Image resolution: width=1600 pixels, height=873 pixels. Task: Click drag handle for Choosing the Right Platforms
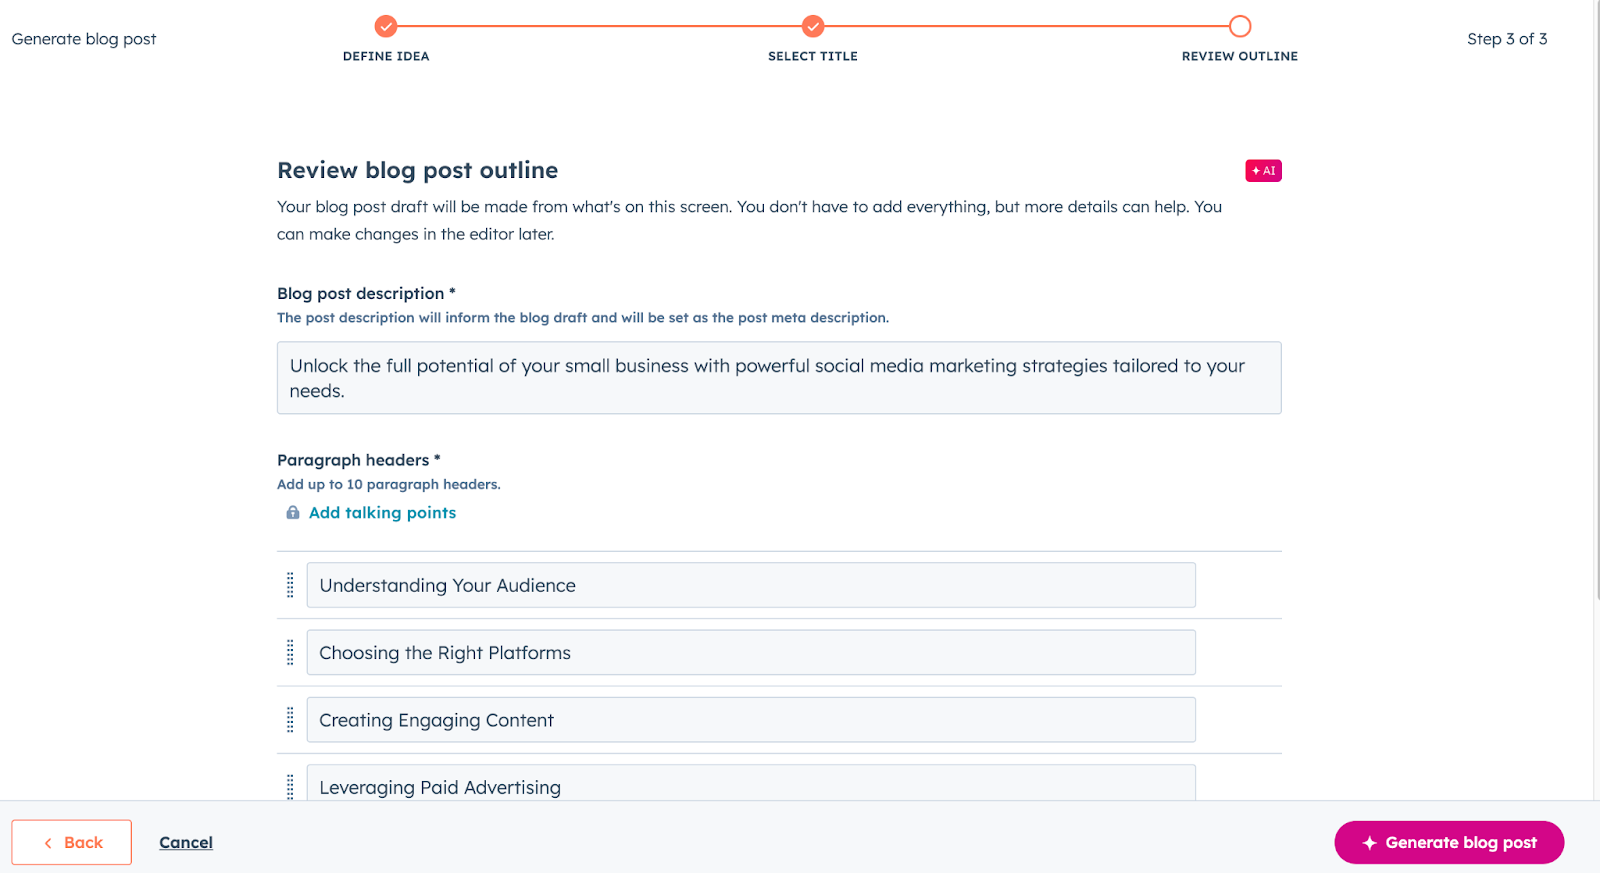(x=290, y=653)
